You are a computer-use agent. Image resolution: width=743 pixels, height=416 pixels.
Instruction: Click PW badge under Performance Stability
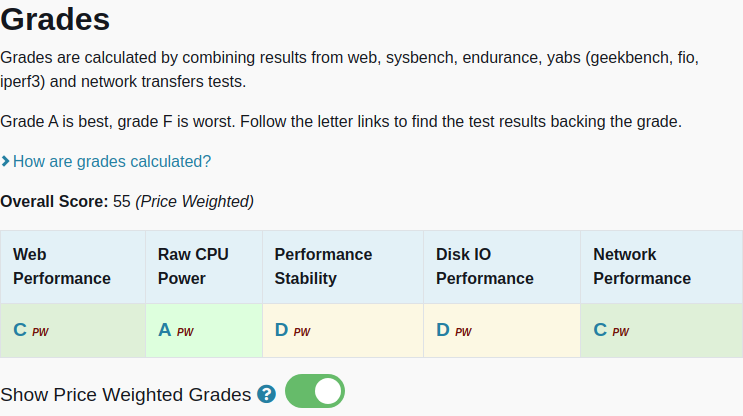point(302,332)
